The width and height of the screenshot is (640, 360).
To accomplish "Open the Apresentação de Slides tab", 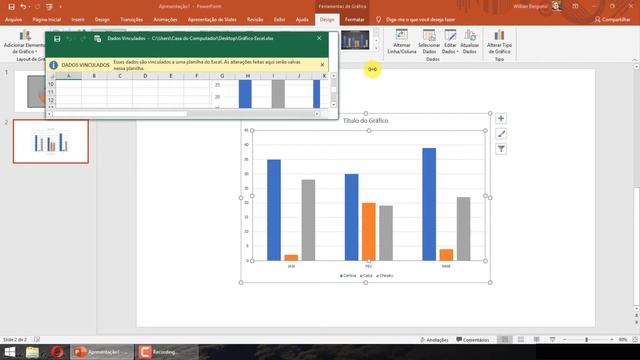I will coord(212,20).
